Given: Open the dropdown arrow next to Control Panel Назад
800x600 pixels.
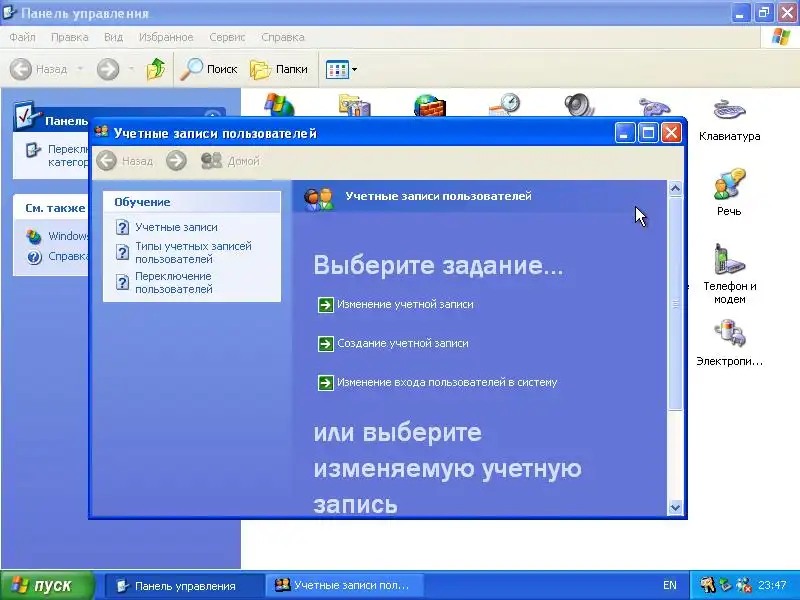Looking at the screenshot, I should point(80,69).
